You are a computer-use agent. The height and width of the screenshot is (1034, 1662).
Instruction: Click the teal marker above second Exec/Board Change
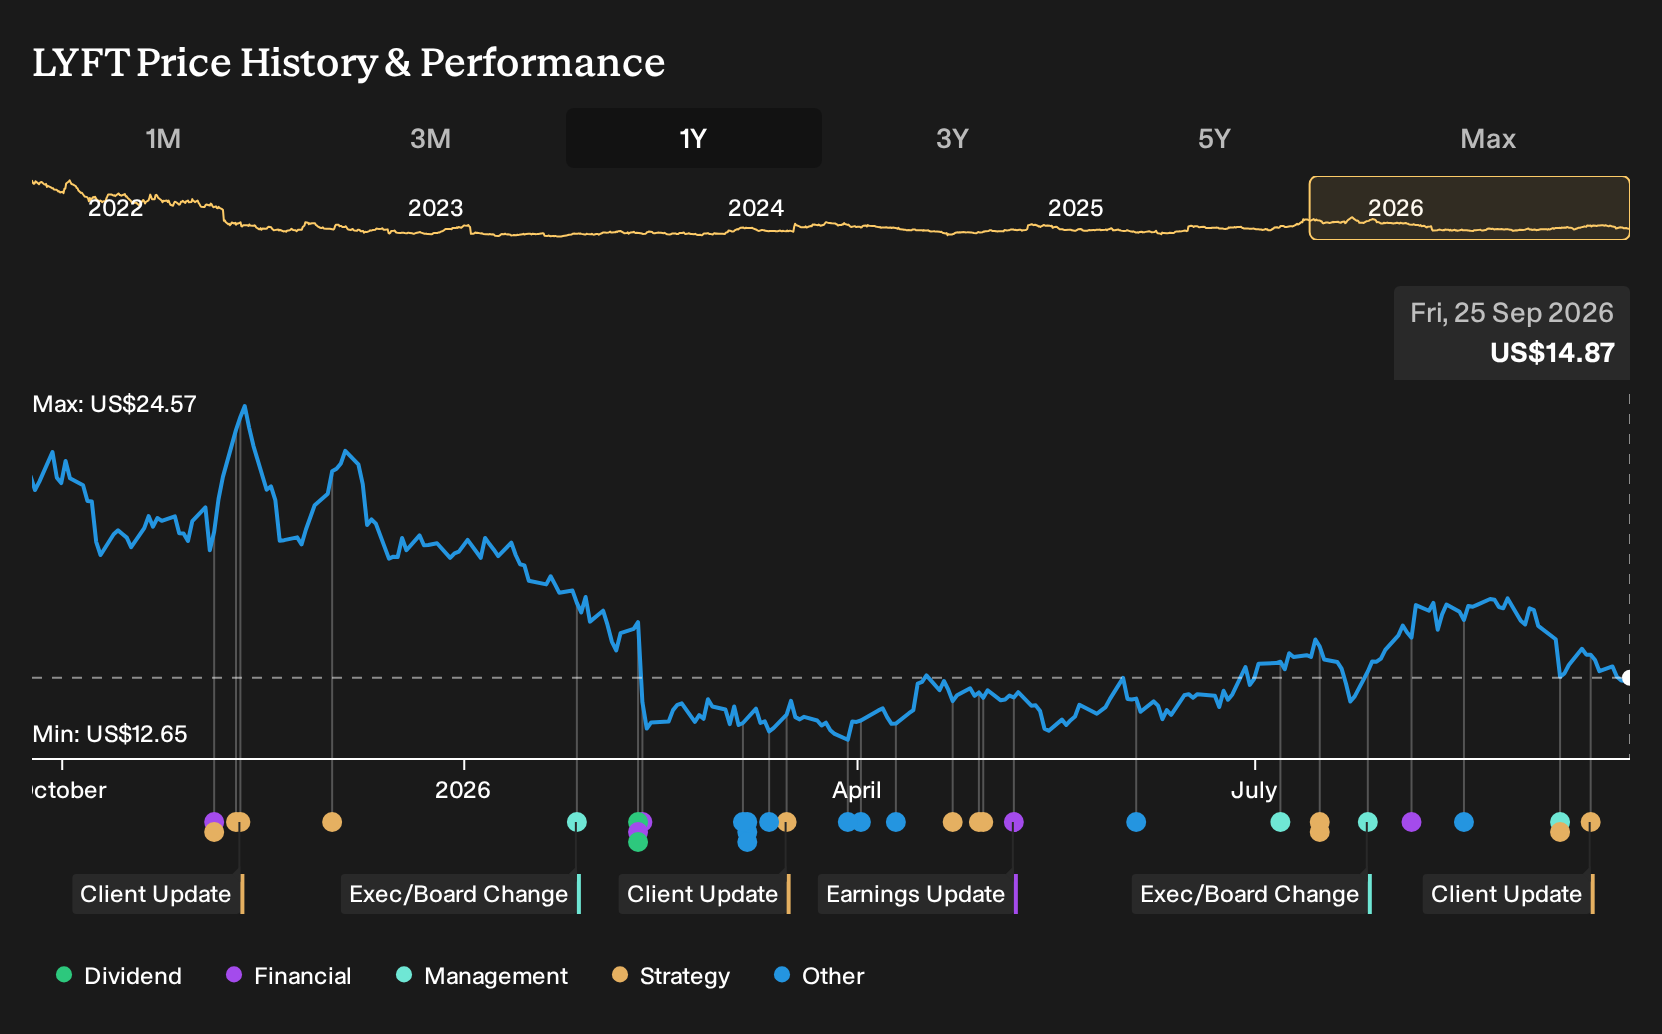tap(1368, 822)
